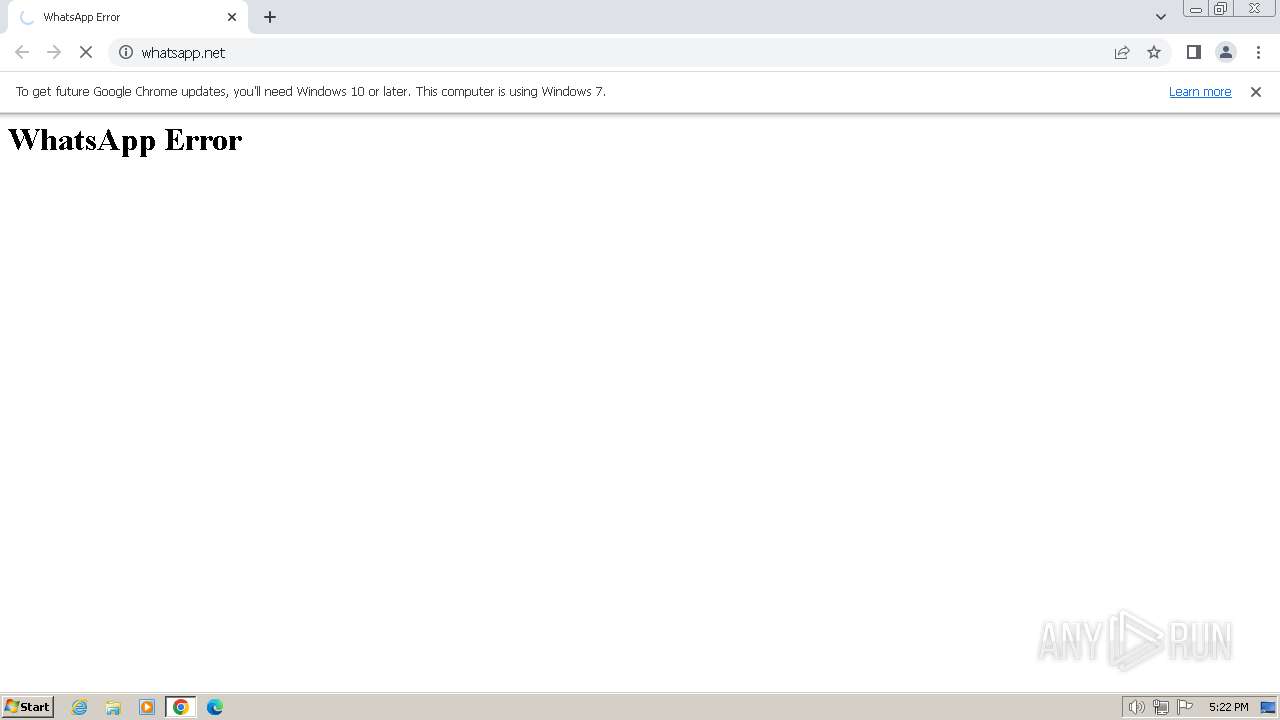Image resolution: width=1280 pixels, height=720 pixels.
Task: Open Action Center flag icon
Action: (1185, 707)
